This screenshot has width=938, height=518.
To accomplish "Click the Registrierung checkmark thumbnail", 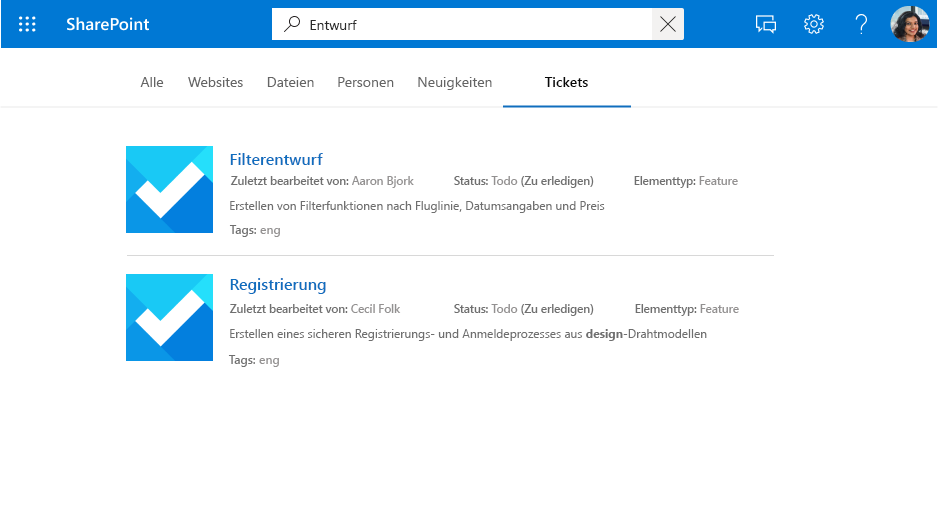I will click(169, 318).
